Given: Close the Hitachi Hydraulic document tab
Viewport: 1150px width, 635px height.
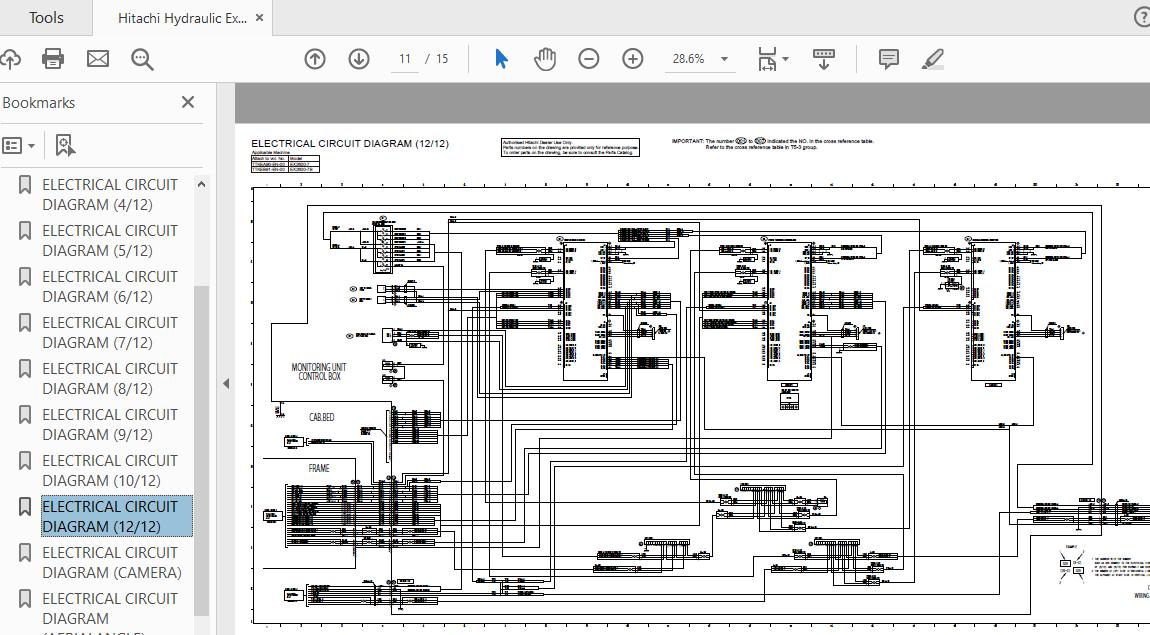Looking at the screenshot, I should pos(259,18).
